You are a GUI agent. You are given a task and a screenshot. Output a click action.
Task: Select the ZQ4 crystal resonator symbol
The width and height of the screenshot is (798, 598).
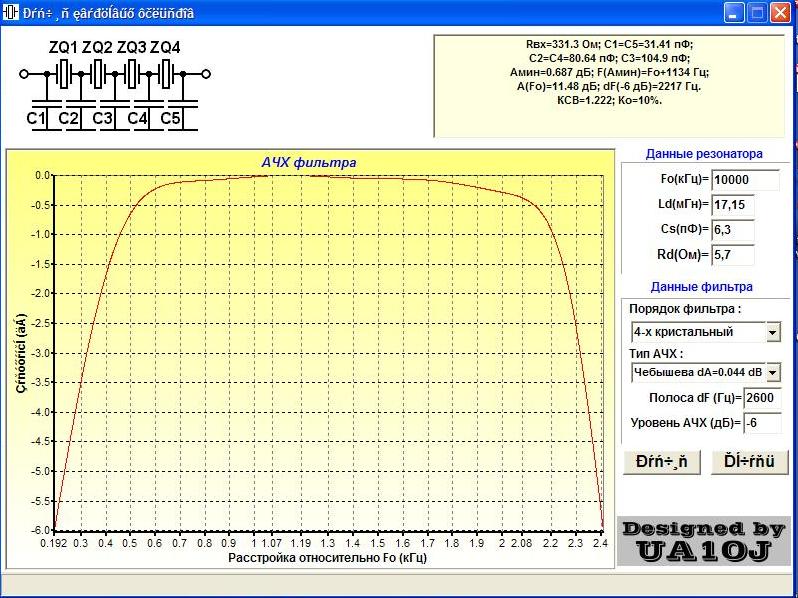point(166,74)
